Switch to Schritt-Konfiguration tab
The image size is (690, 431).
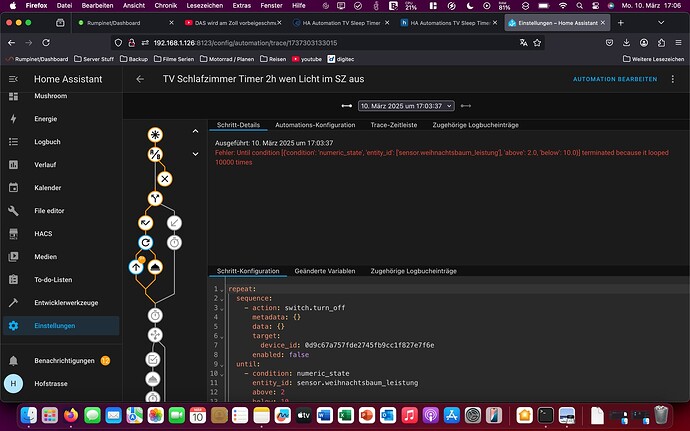point(248,271)
